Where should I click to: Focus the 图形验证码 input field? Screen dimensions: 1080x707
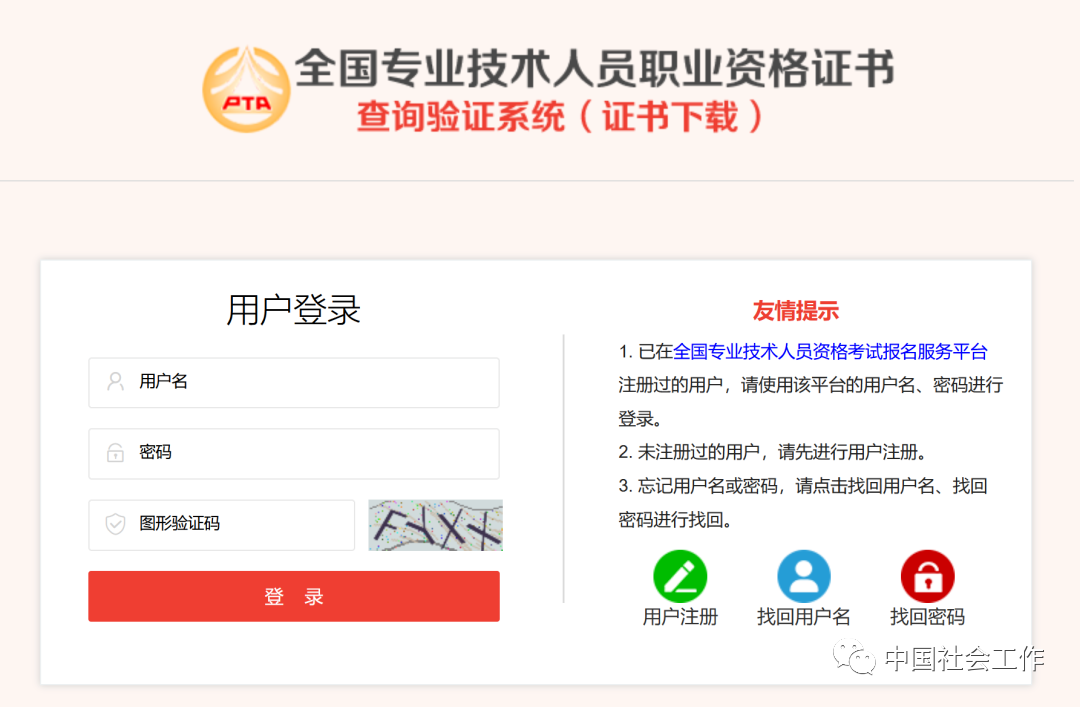coord(222,524)
